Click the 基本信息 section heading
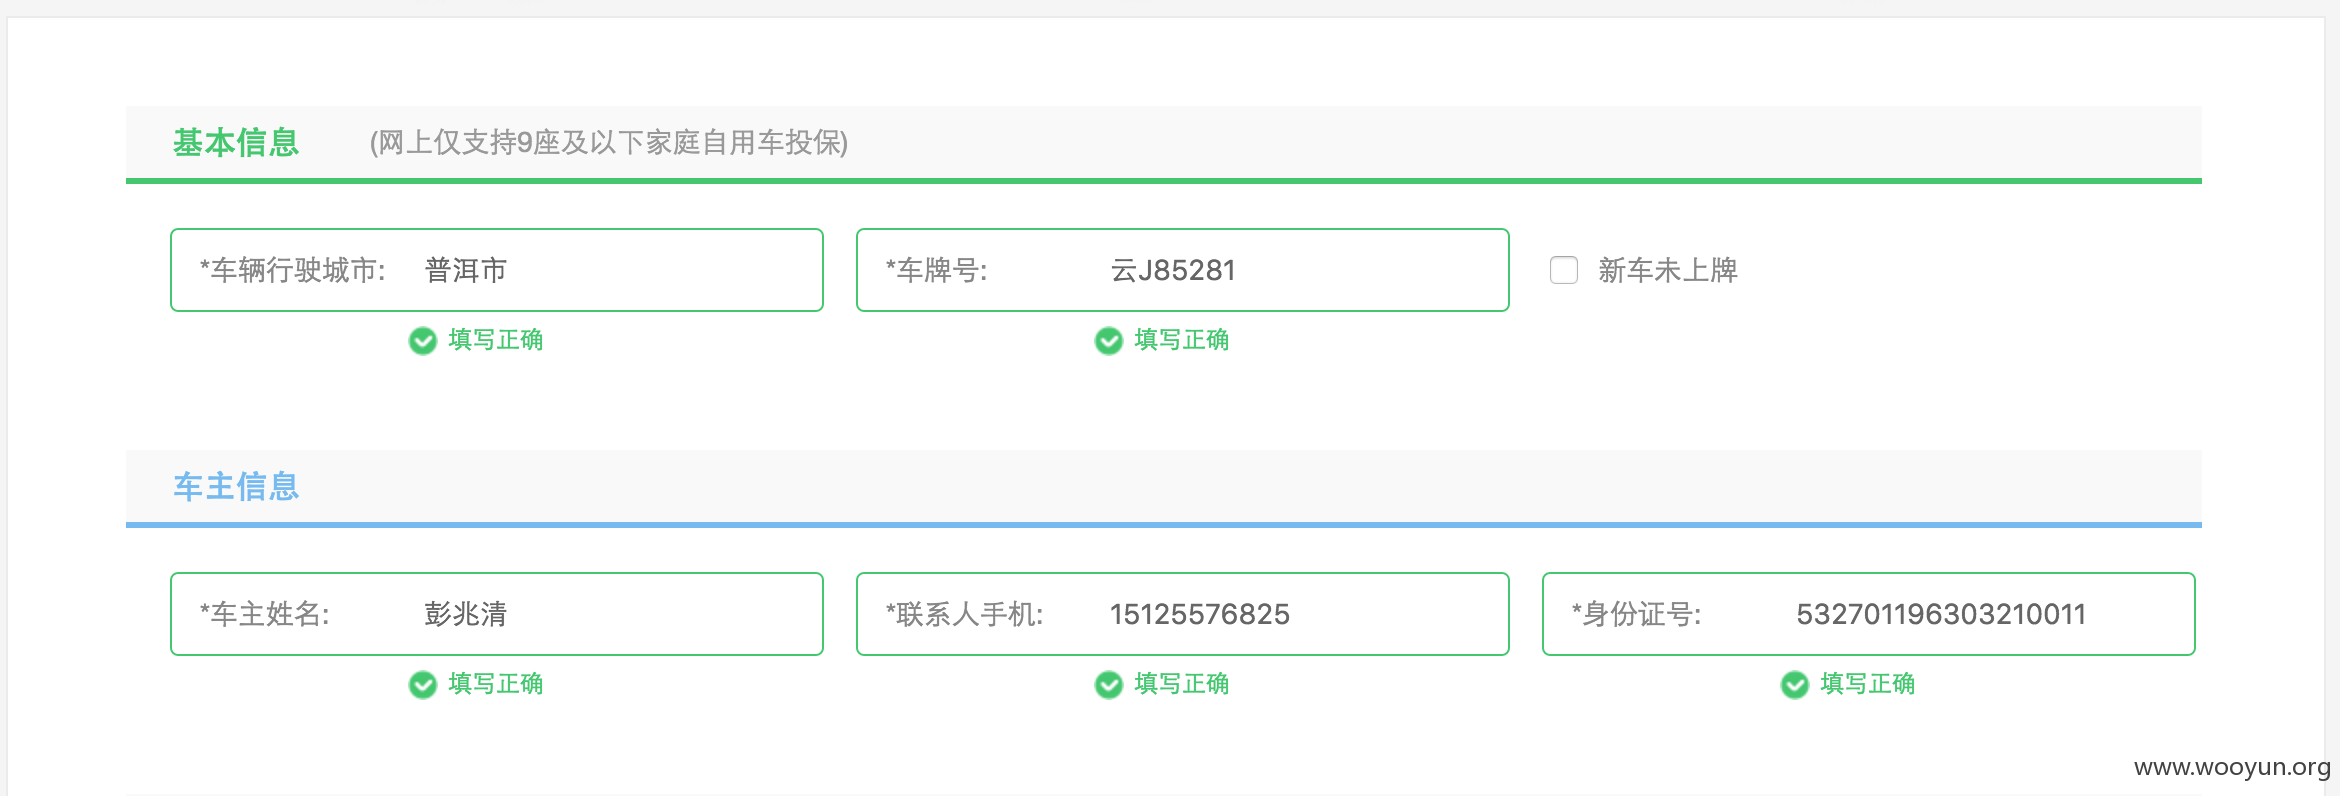The height and width of the screenshot is (796, 2340). tap(236, 143)
